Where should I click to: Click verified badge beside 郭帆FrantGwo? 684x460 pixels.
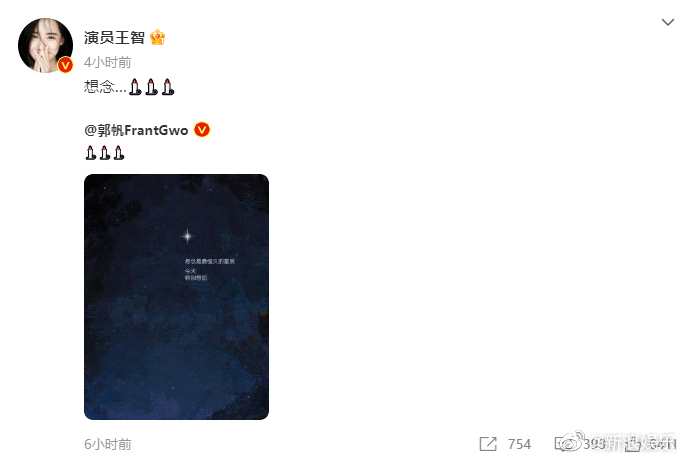coord(202,129)
